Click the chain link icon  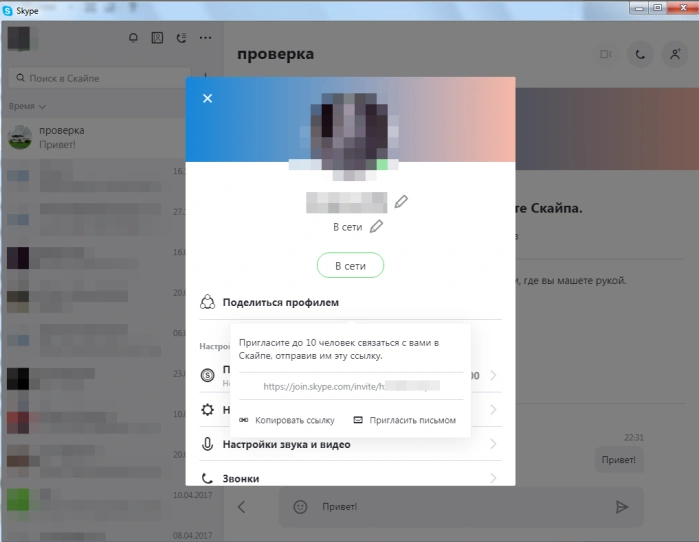click(x=243, y=420)
